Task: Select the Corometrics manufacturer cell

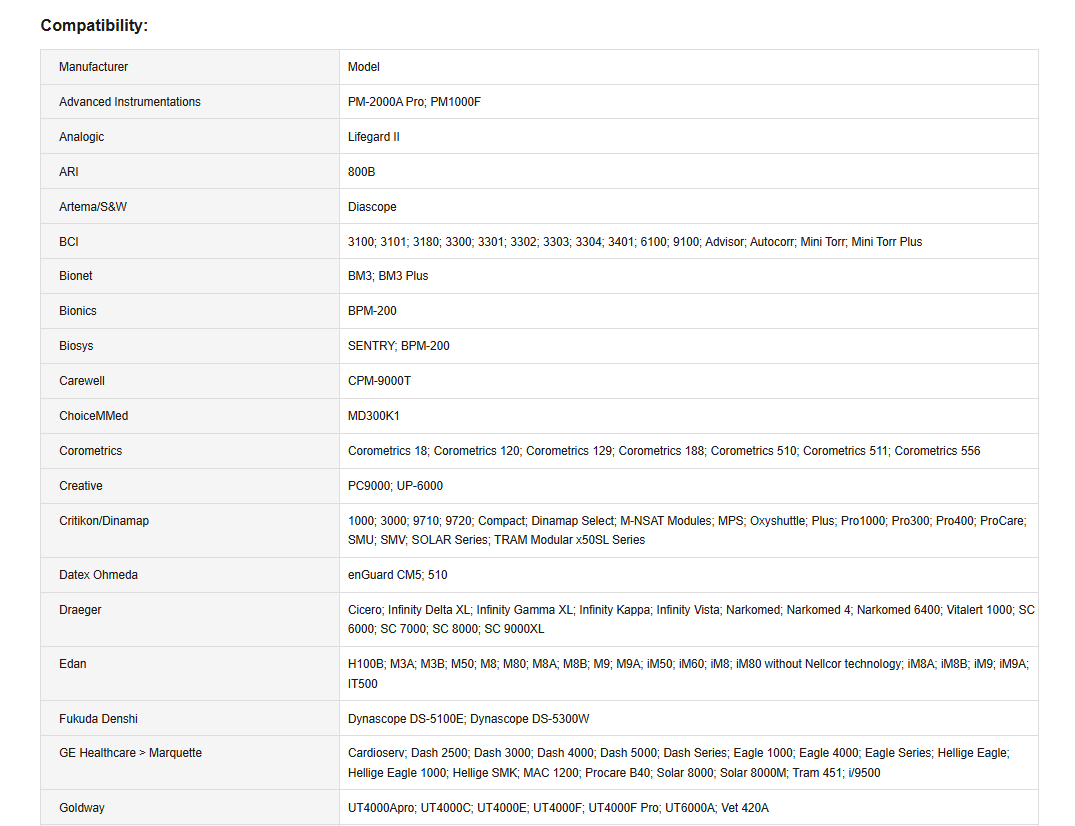Action: (90, 451)
